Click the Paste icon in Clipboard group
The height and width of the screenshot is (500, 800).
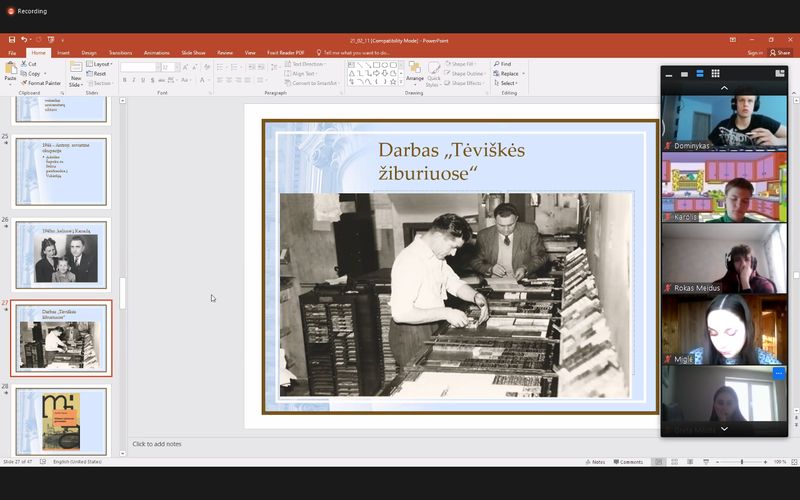10,70
